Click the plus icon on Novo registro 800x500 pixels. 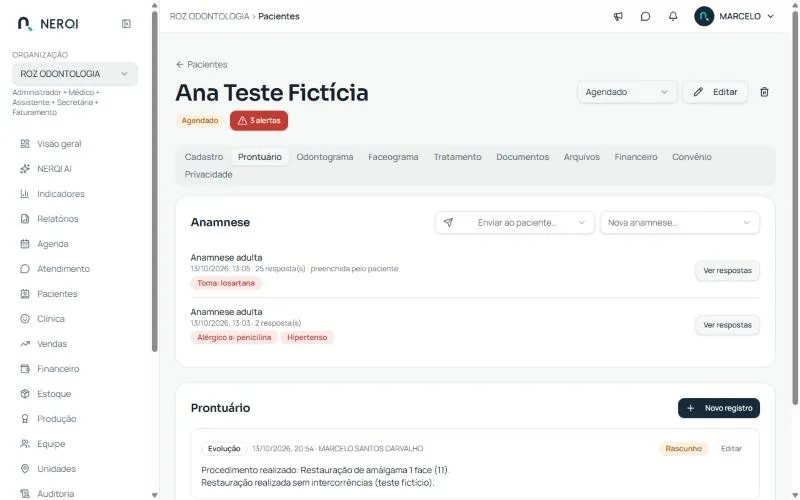690,408
